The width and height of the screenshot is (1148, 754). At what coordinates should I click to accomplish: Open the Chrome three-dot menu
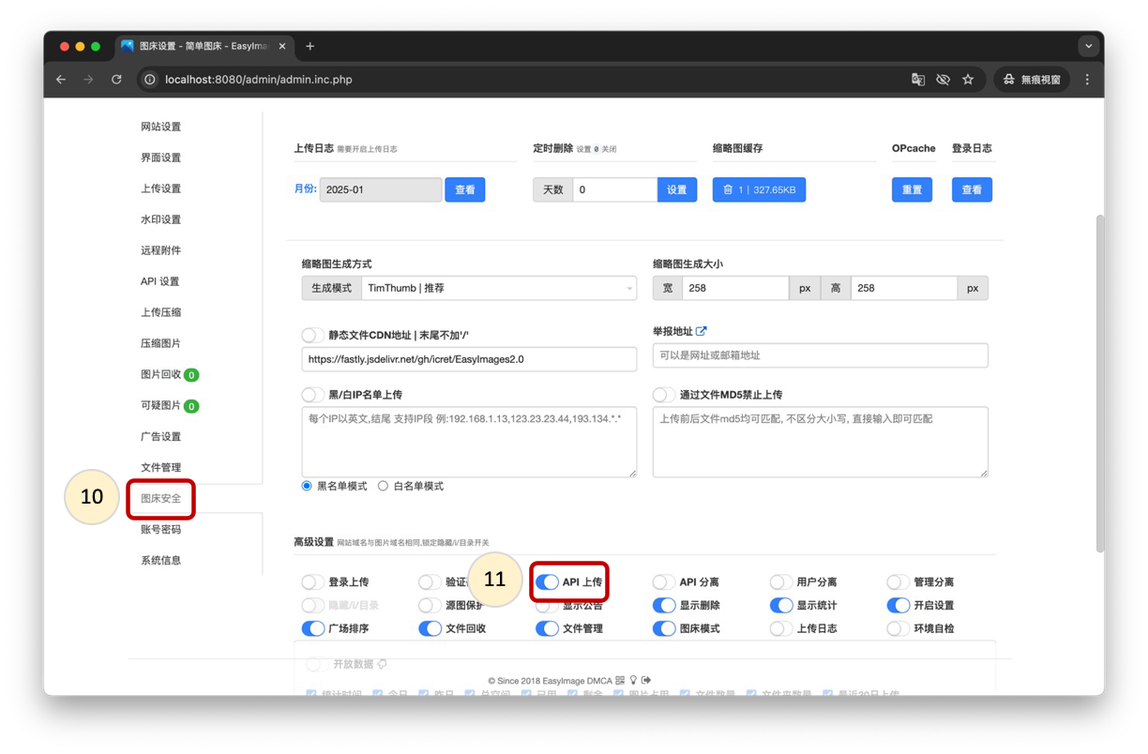[1087, 80]
